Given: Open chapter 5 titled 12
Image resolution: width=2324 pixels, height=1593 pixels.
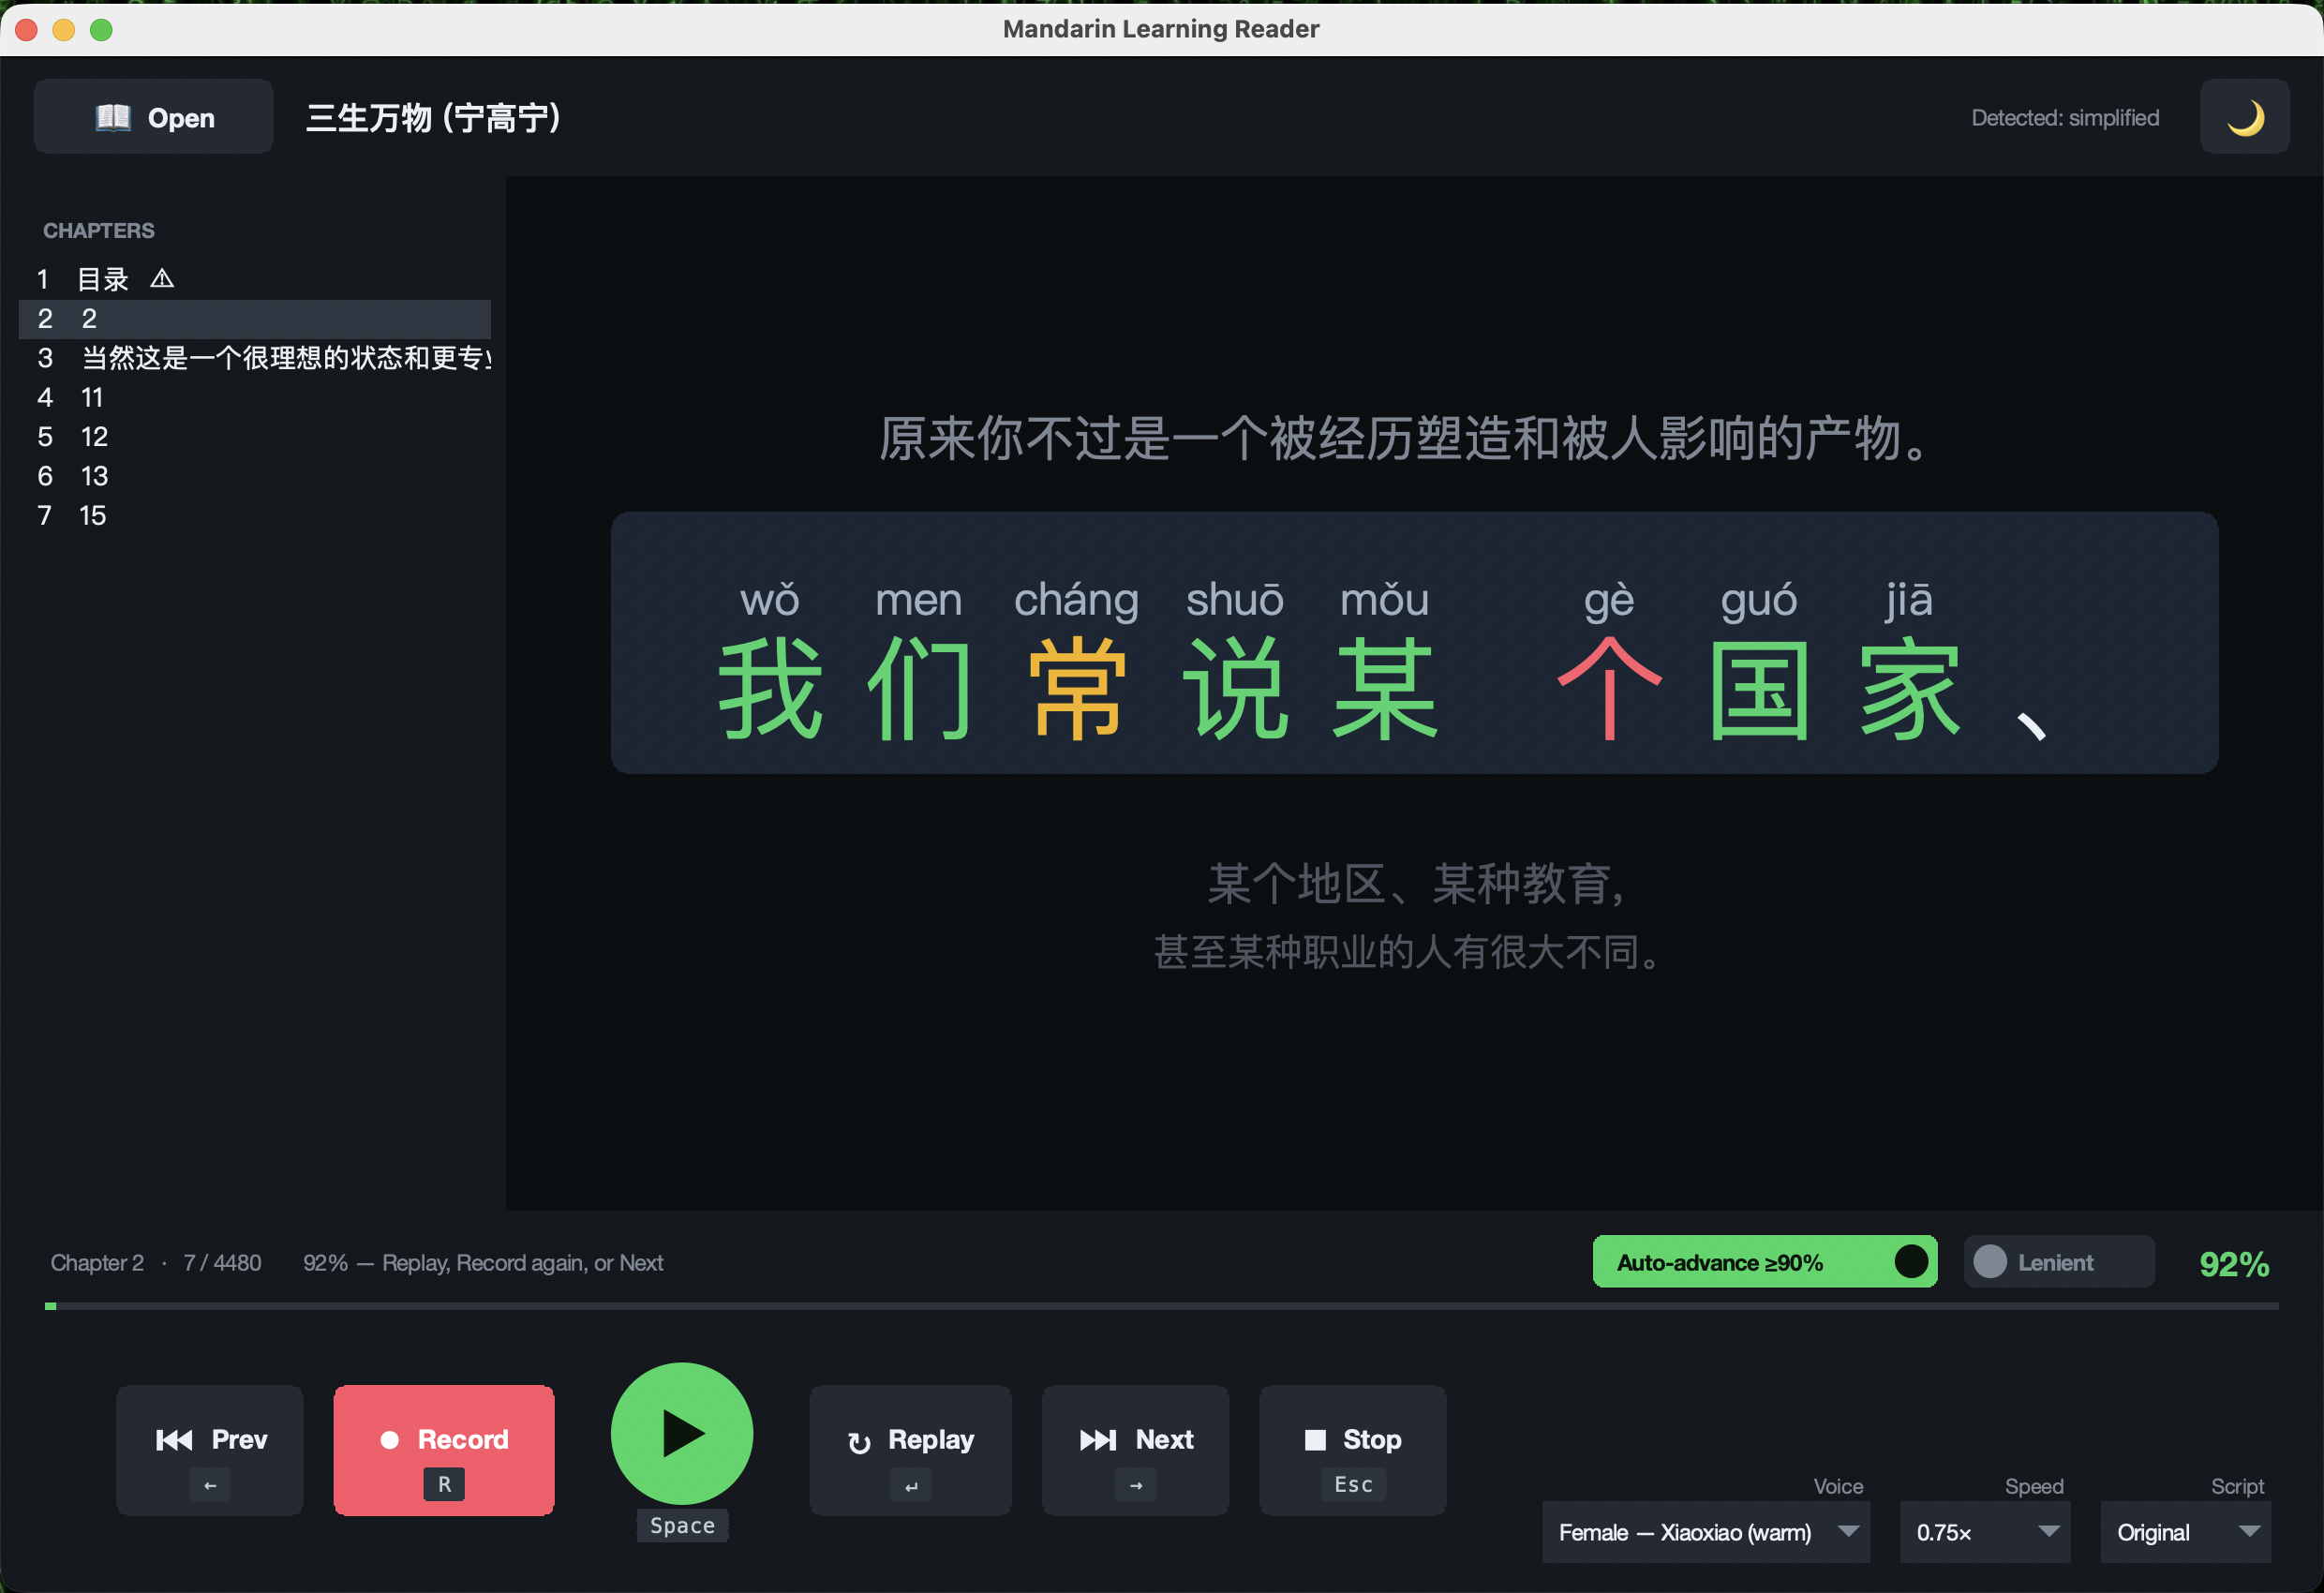Looking at the screenshot, I should (x=255, y=437).
